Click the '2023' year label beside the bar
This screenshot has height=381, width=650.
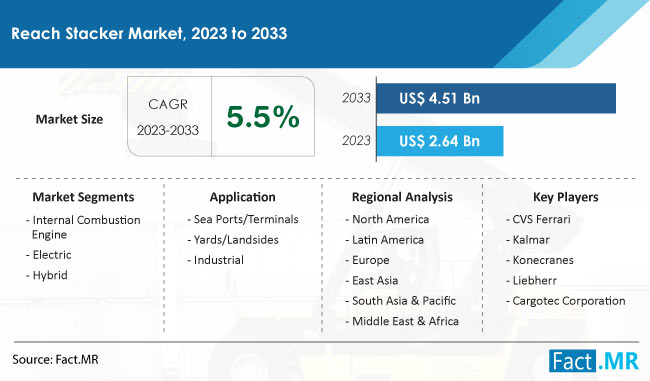[x=356, y=141]
